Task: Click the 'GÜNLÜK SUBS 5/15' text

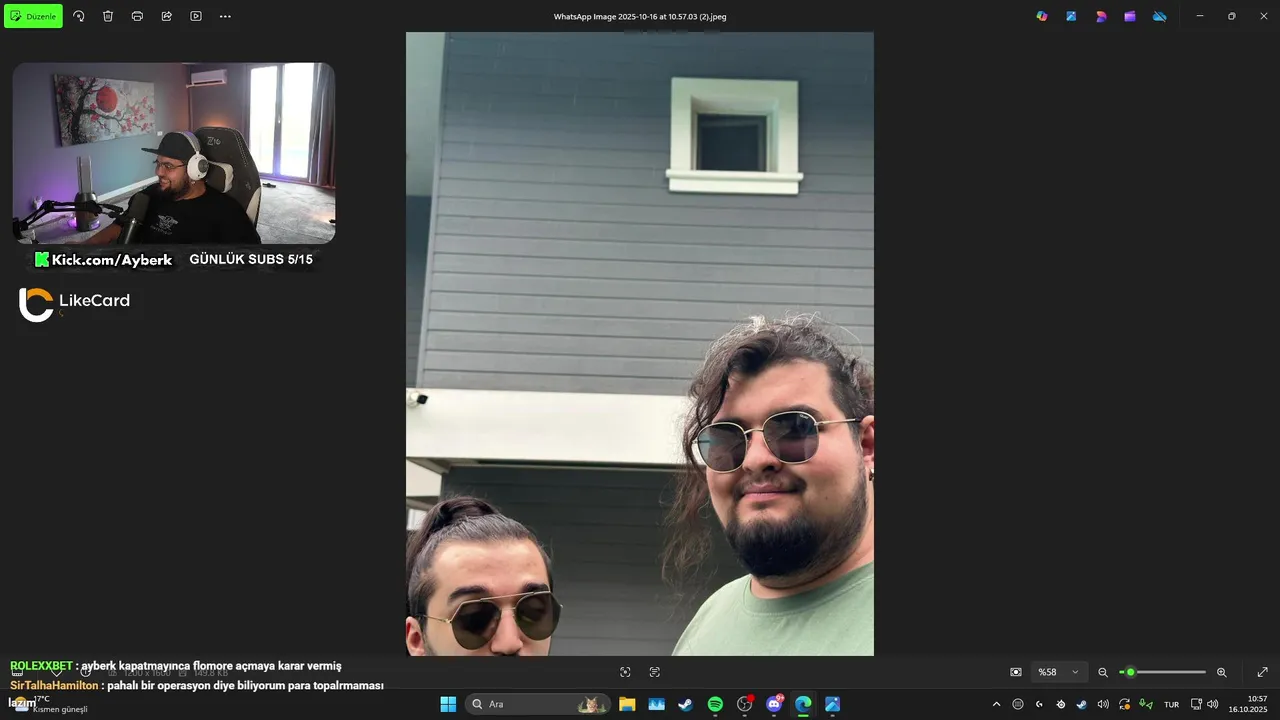Action: click(x=251, y=260)
